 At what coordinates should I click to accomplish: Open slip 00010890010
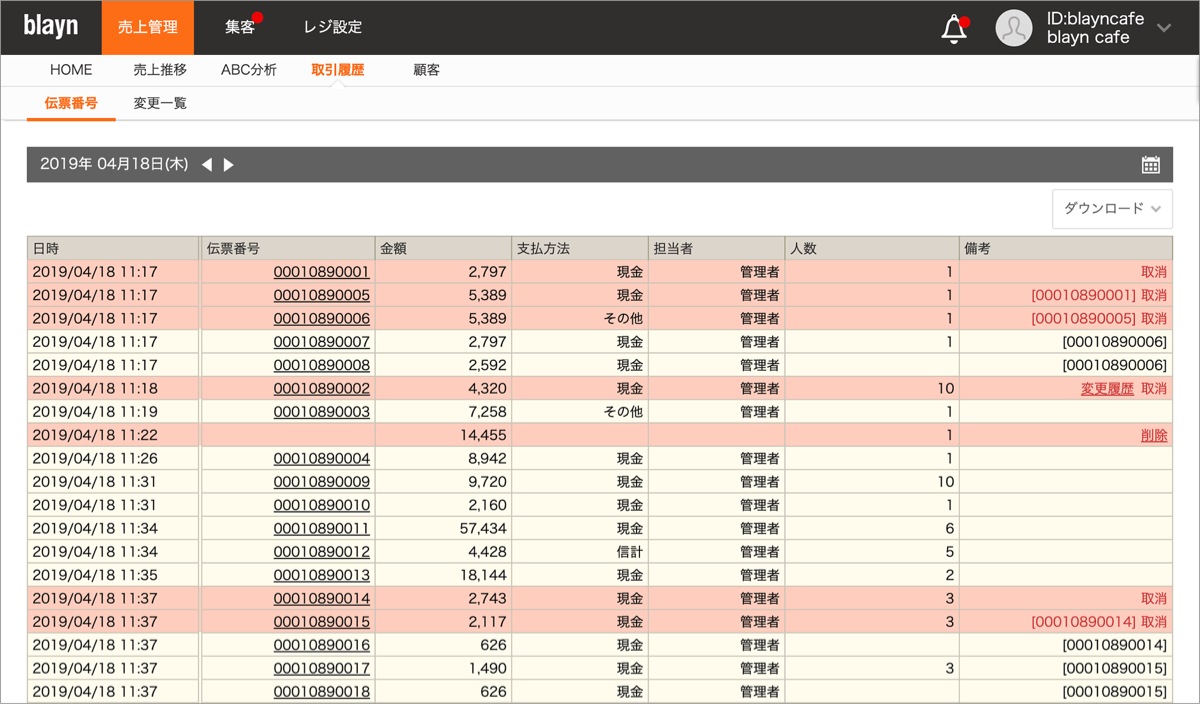(x=321, y=505)
